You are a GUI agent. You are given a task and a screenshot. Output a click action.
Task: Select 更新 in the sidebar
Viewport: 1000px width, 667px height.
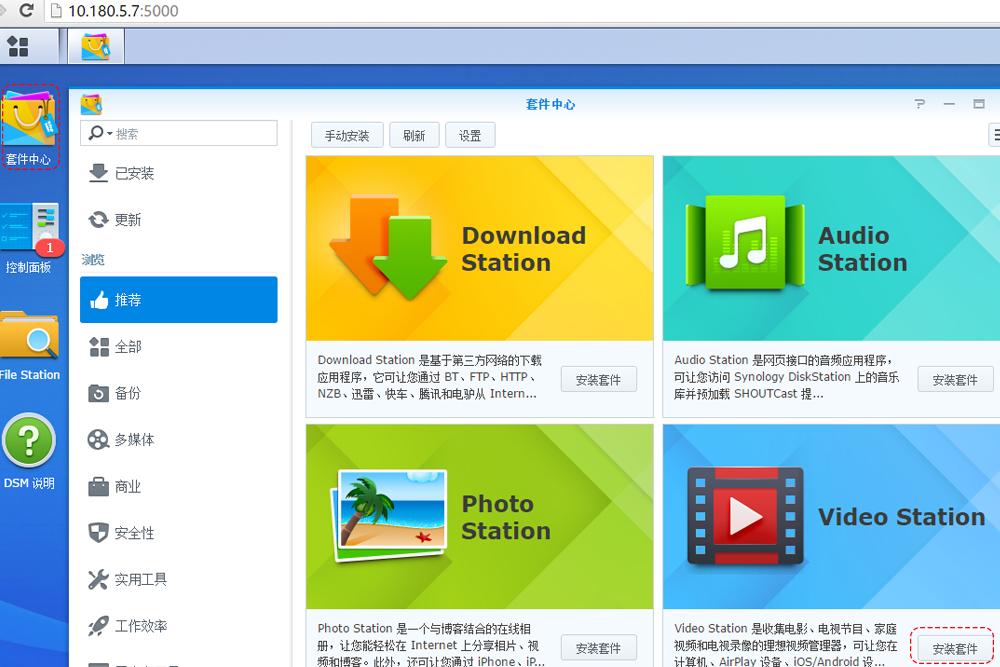128,220
